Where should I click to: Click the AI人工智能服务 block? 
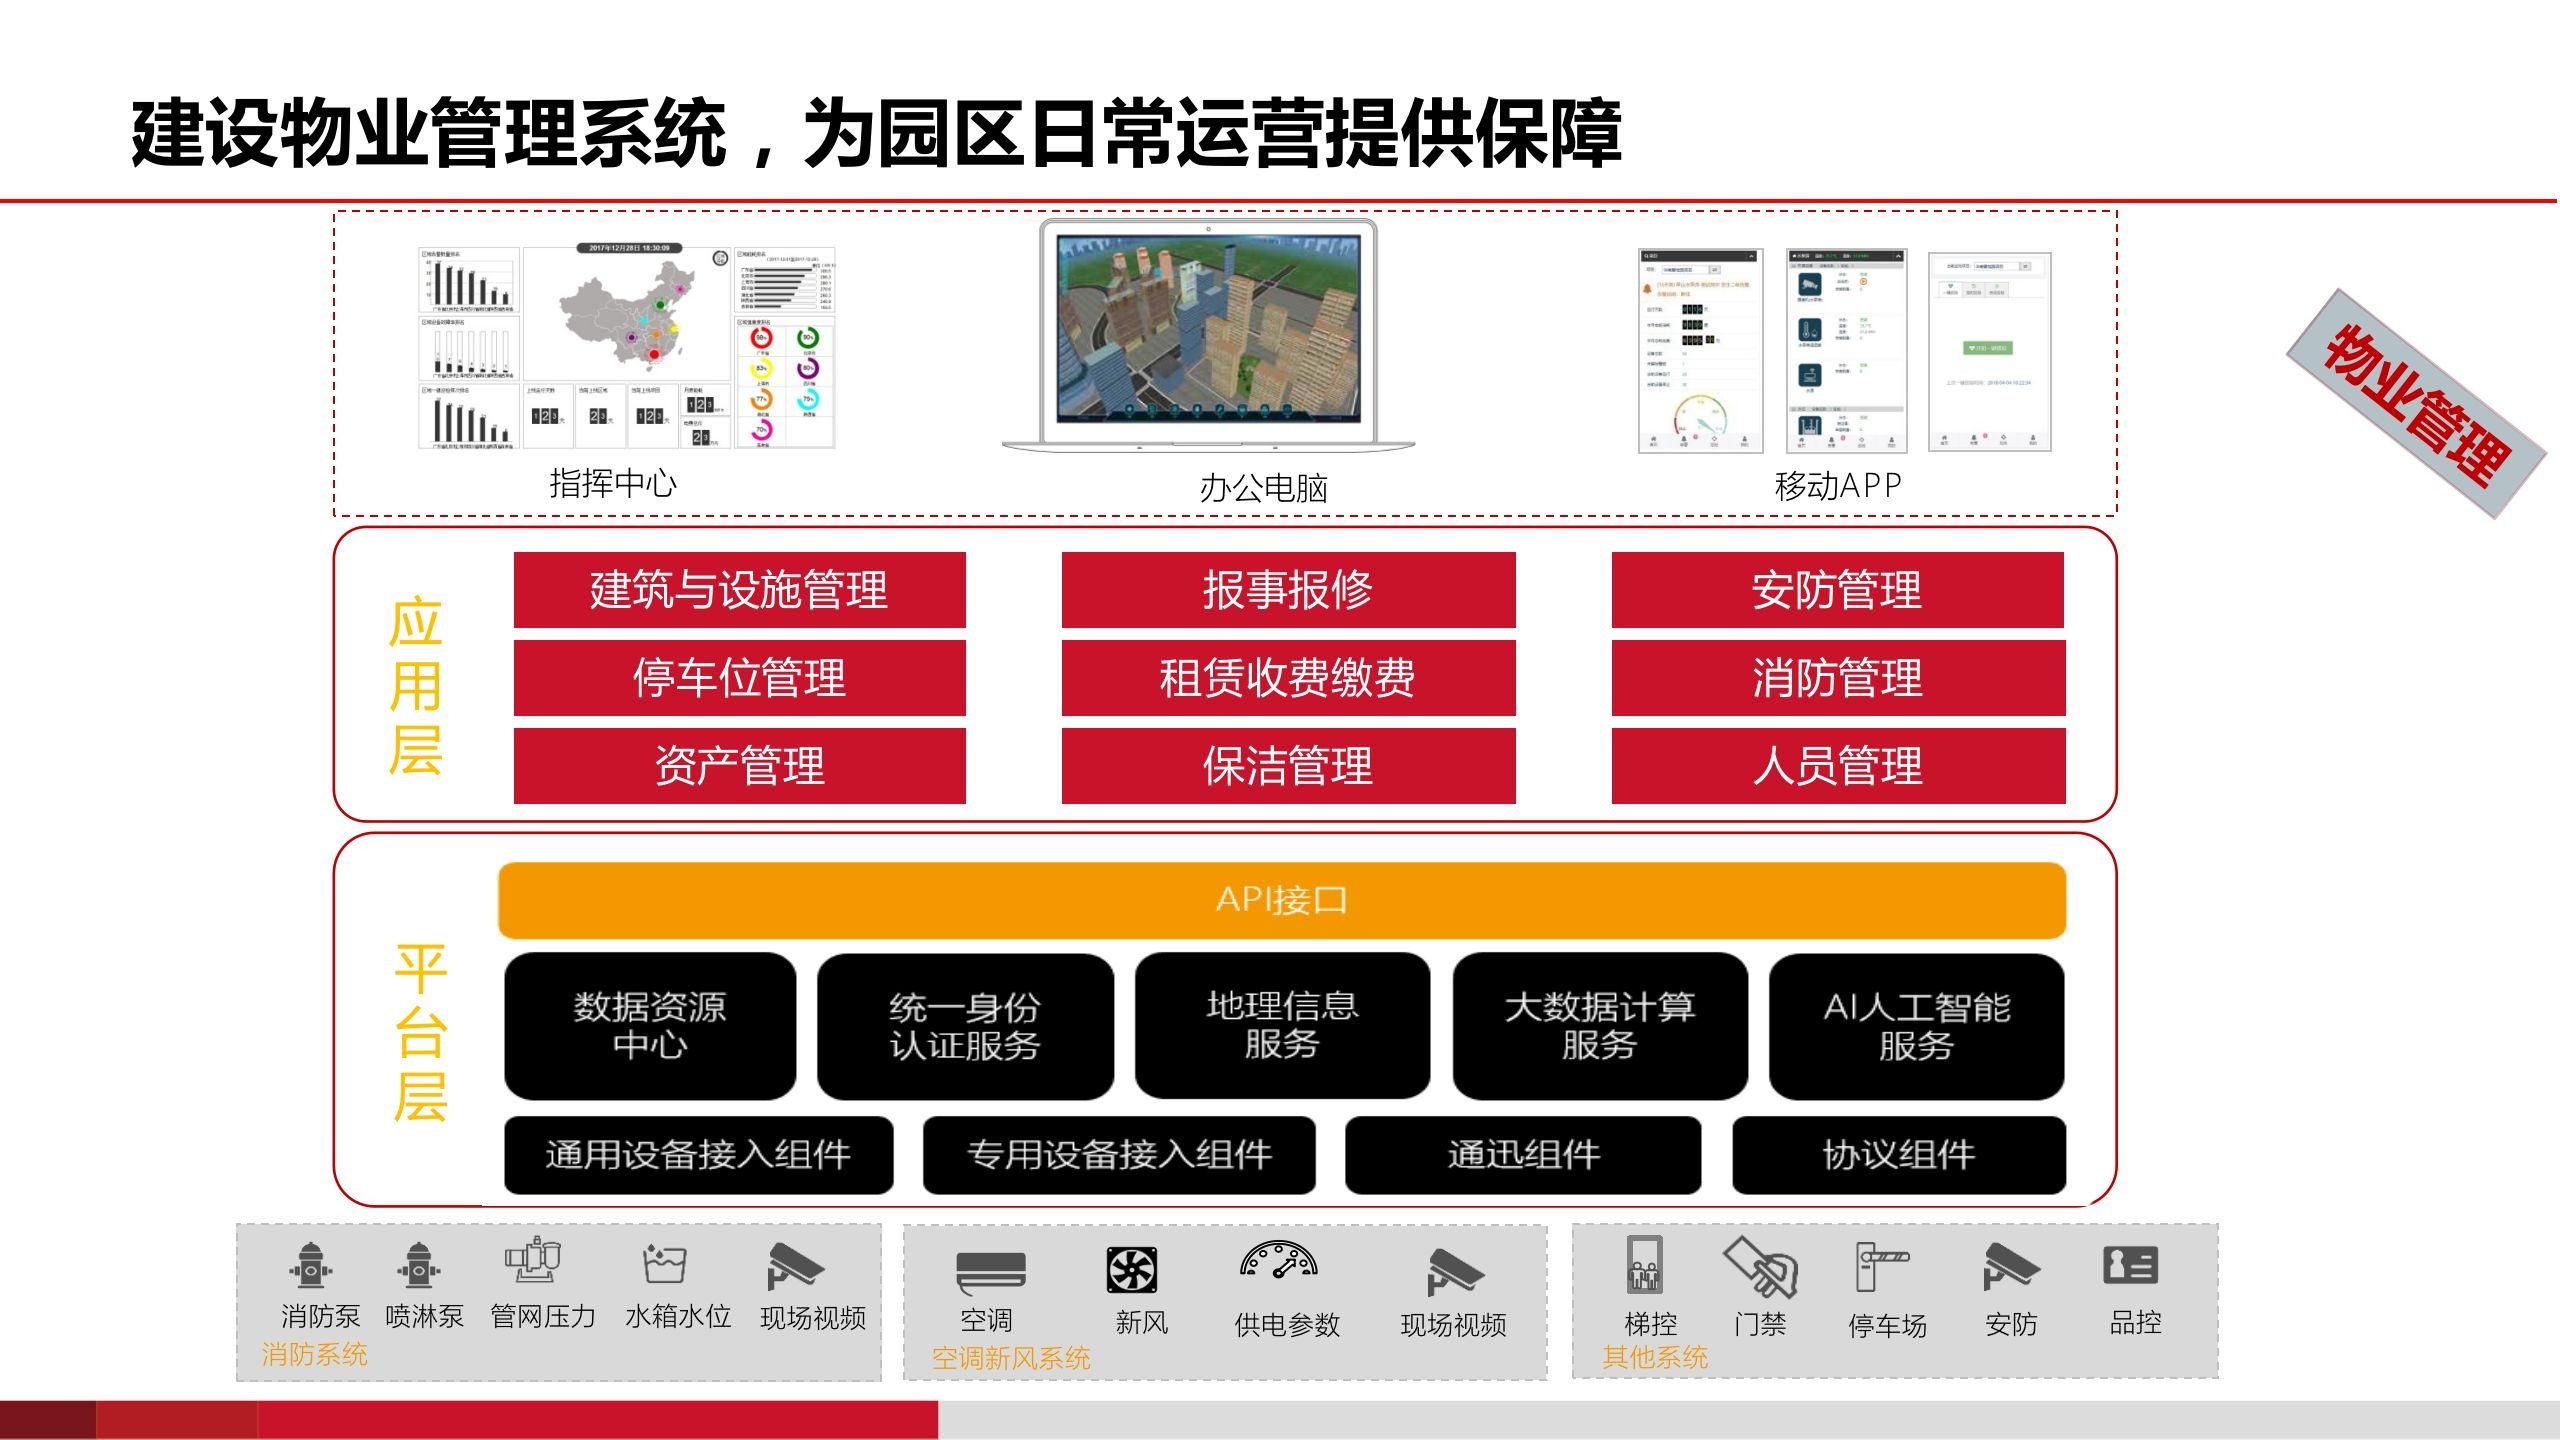coord(1916,1026)
